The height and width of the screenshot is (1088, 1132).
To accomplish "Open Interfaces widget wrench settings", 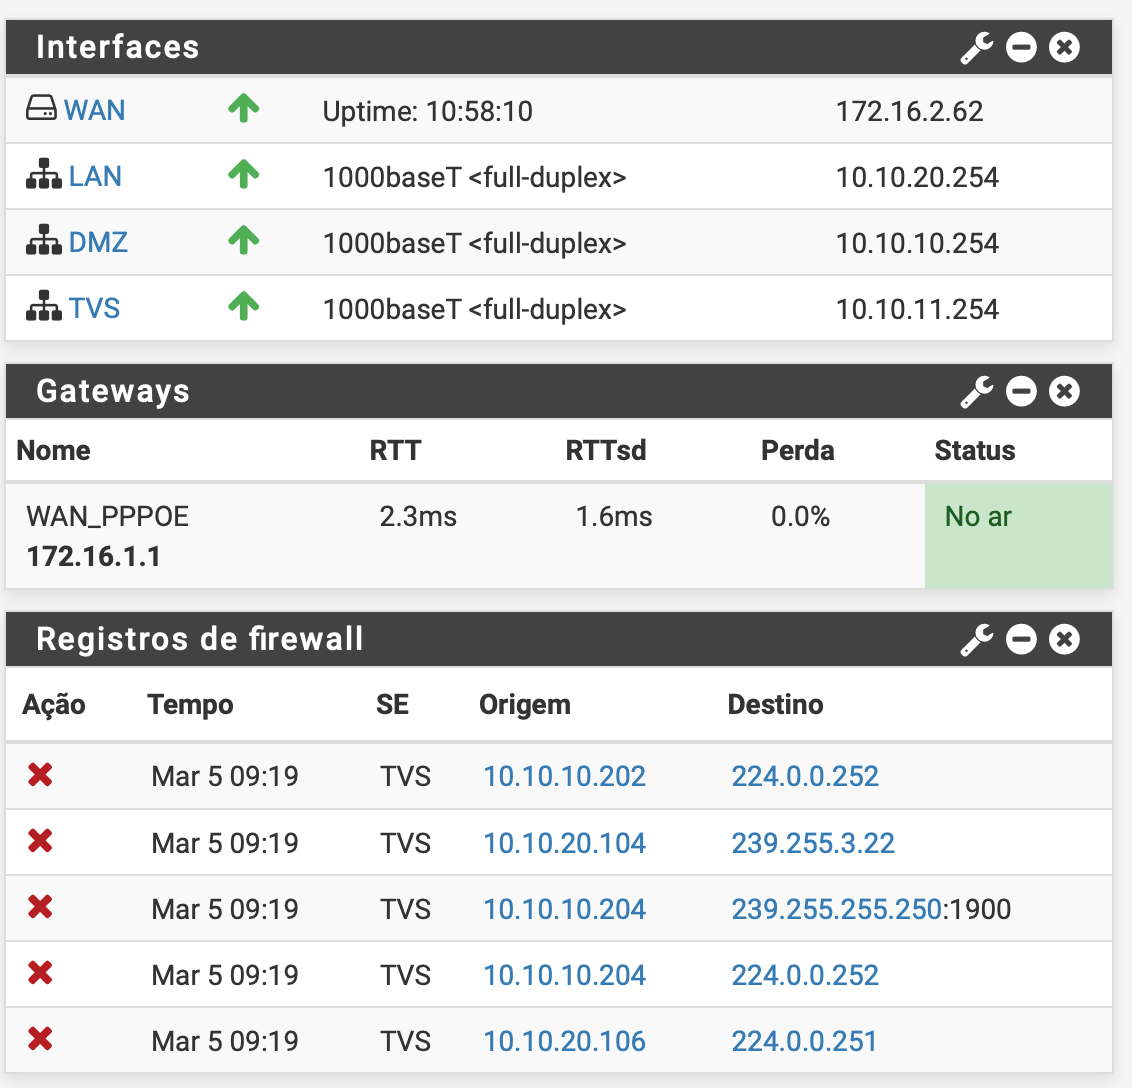I will pos(976,47).
